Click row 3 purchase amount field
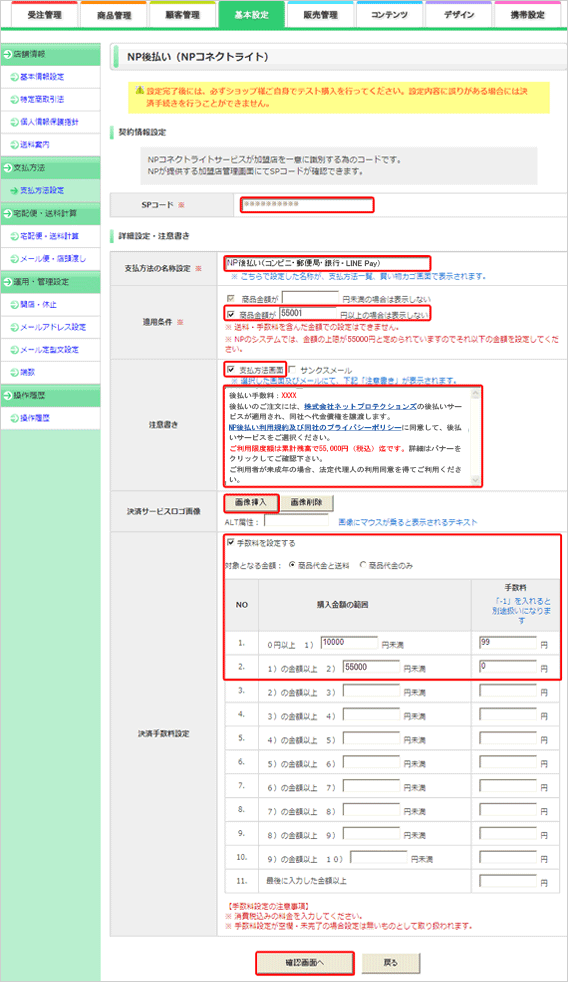Image resolution: width=568 pixels, height=982 pixels. 371,691
